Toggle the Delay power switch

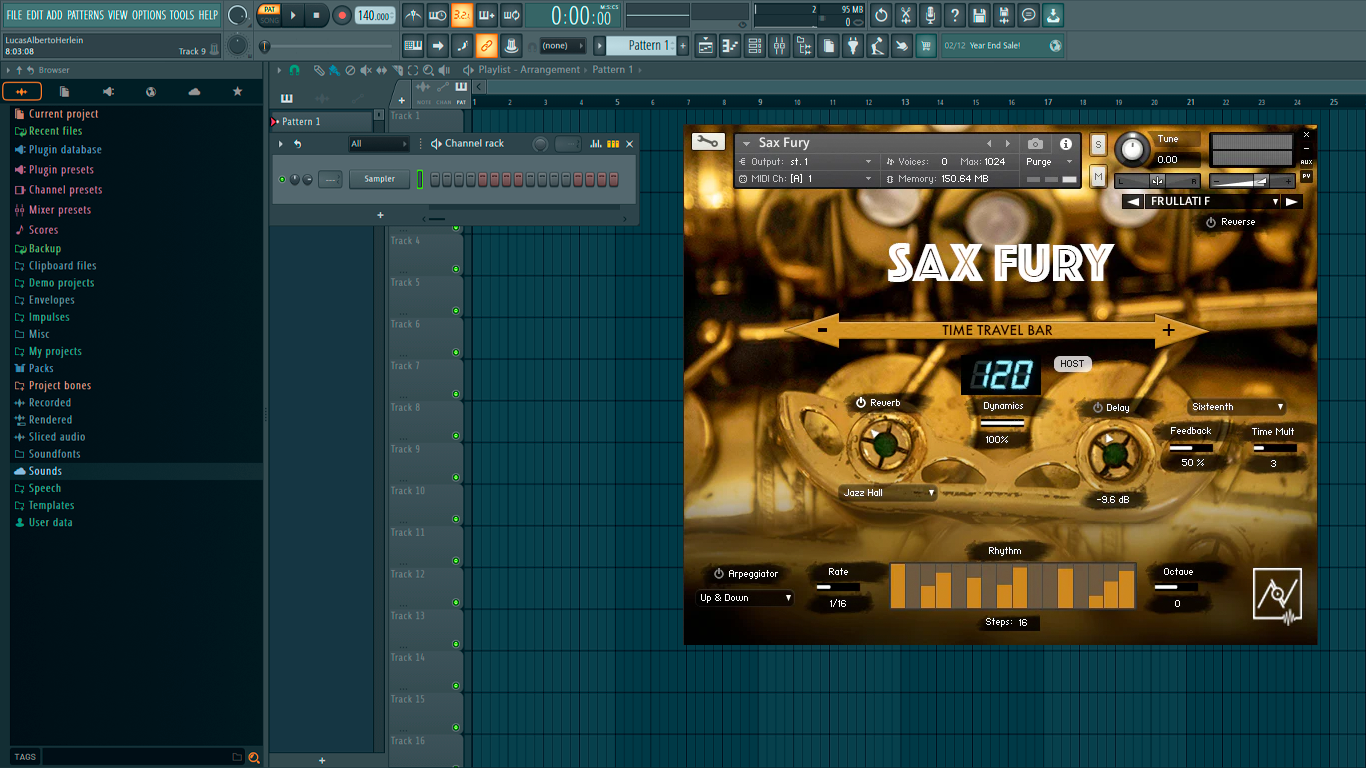(1097, 408)
